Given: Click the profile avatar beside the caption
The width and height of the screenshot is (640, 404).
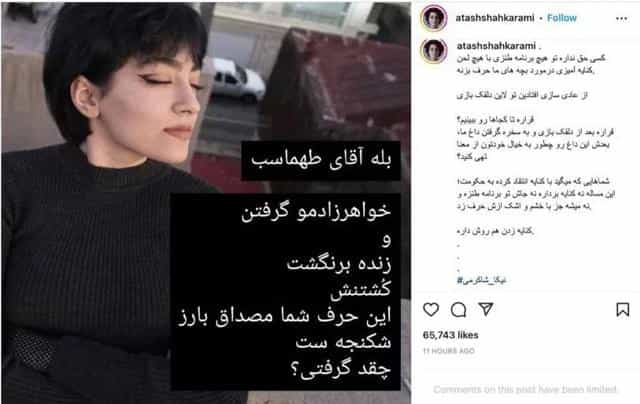Looking at the screenshot, I should (x=434, y=51).
